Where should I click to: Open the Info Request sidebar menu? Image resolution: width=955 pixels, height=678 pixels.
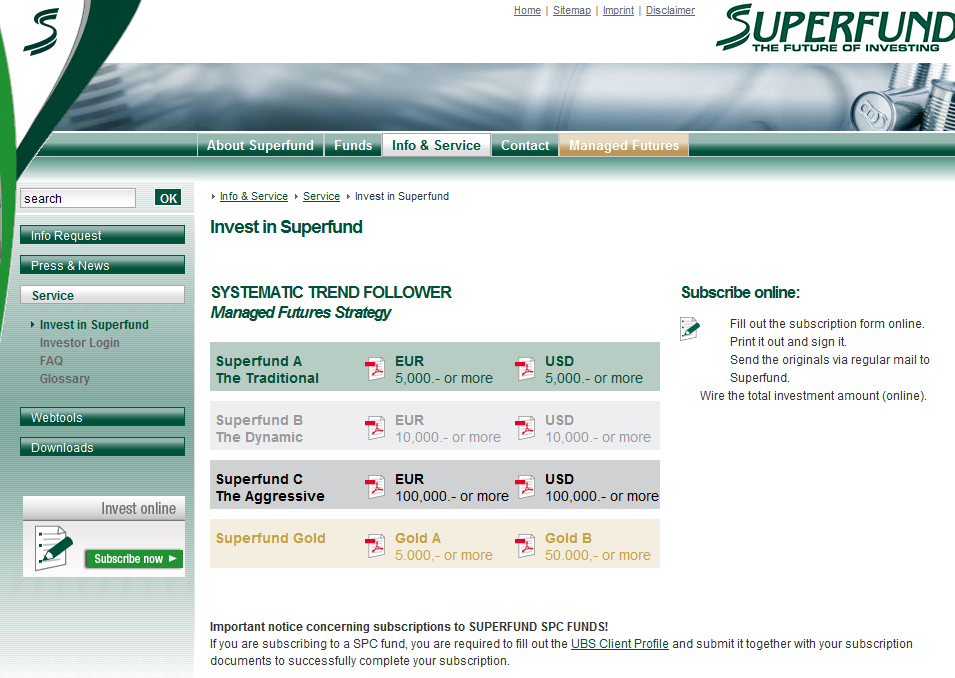coord(102,235)
